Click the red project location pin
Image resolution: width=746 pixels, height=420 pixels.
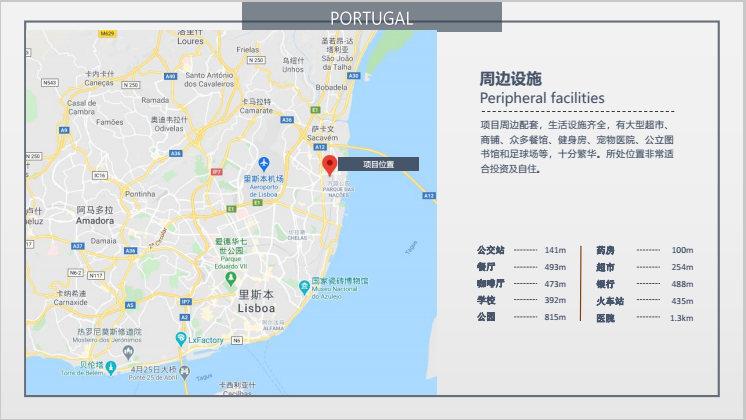pyautogui.click(x=328, y=165)
